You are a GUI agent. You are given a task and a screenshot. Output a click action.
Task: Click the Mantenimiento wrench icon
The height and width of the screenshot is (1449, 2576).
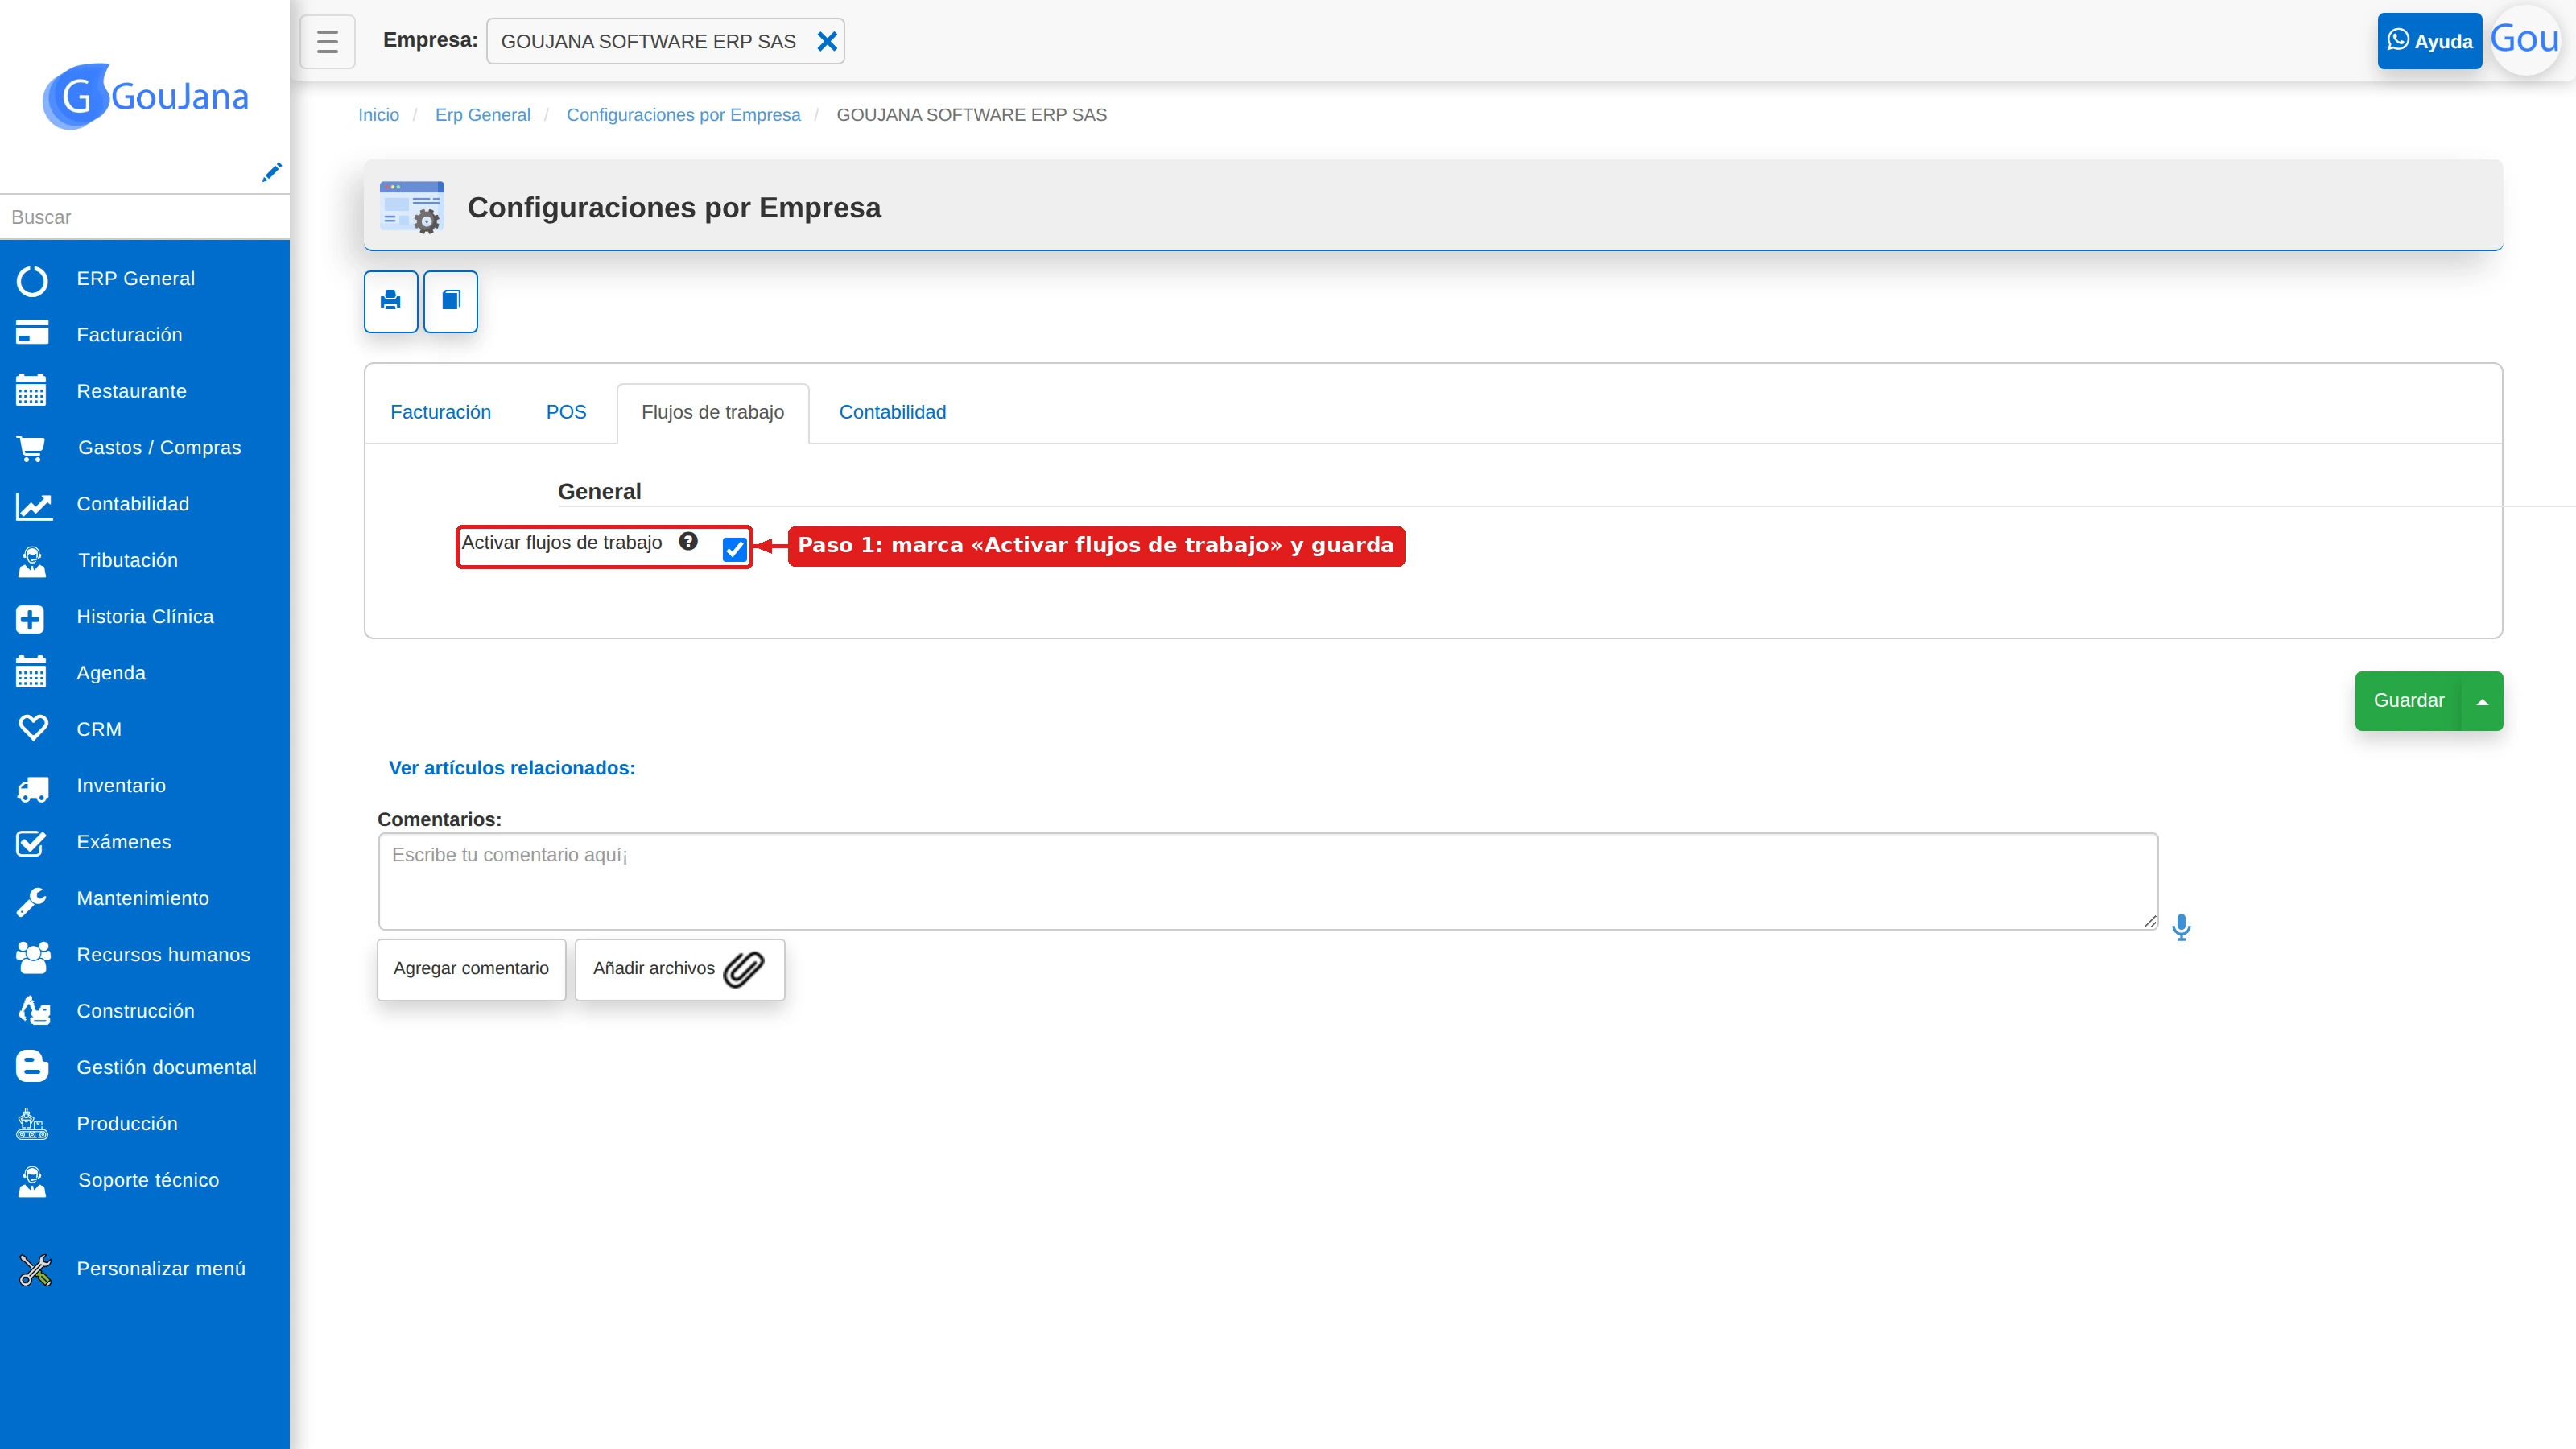tap(32, 900)
